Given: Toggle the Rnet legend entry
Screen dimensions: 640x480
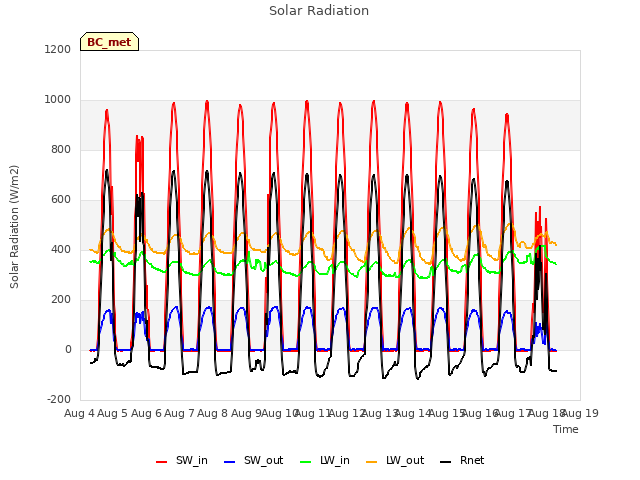Looking at the screenshot, I should pyautogui.click(x=462, y=461).
